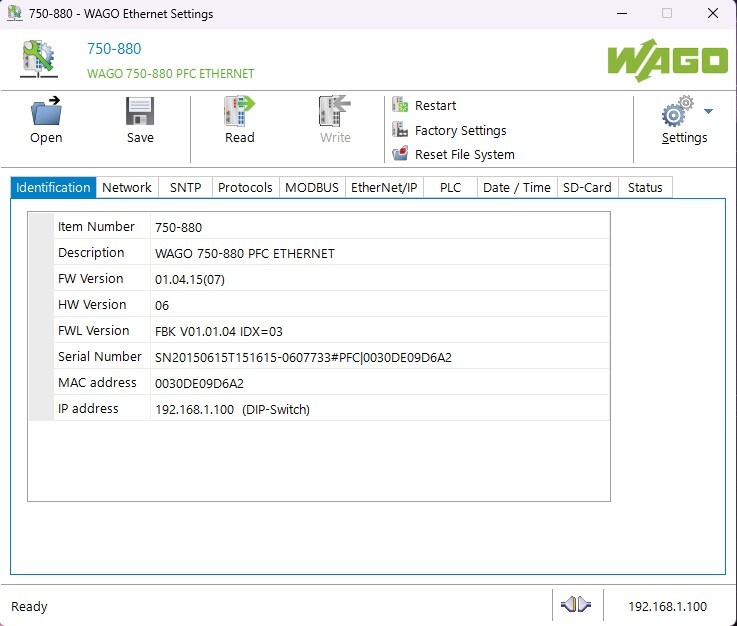The image size is (737, 626).
Task: Click the green WAGO logo
Action: (667, 60)
